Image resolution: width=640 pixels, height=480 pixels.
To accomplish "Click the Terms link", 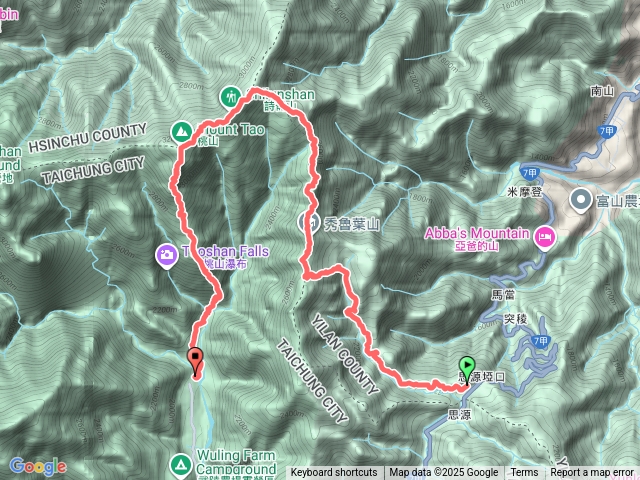I will tap(524, 473).
